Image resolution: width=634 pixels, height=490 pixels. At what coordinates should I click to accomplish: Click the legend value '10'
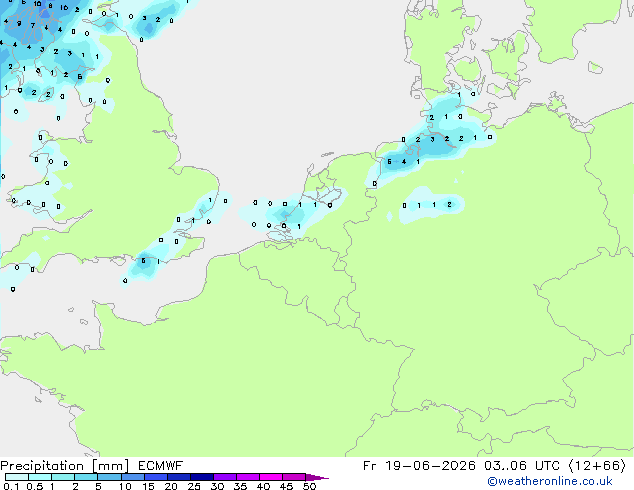[x=125, y=486]
